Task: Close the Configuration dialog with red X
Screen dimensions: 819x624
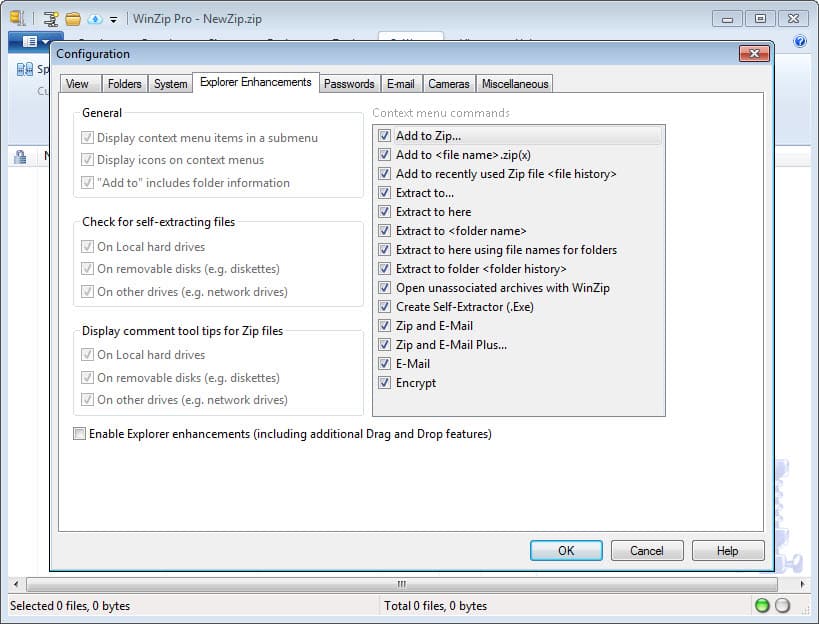Action: 754,53
